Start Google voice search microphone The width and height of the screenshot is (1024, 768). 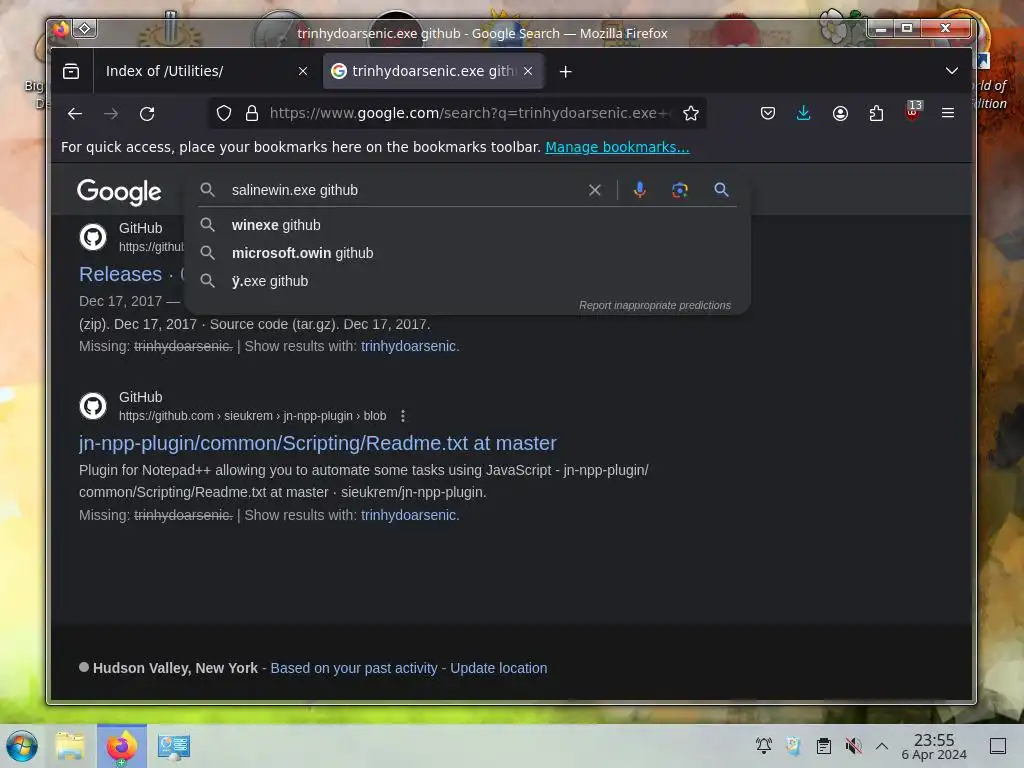(x=640, y=190)
